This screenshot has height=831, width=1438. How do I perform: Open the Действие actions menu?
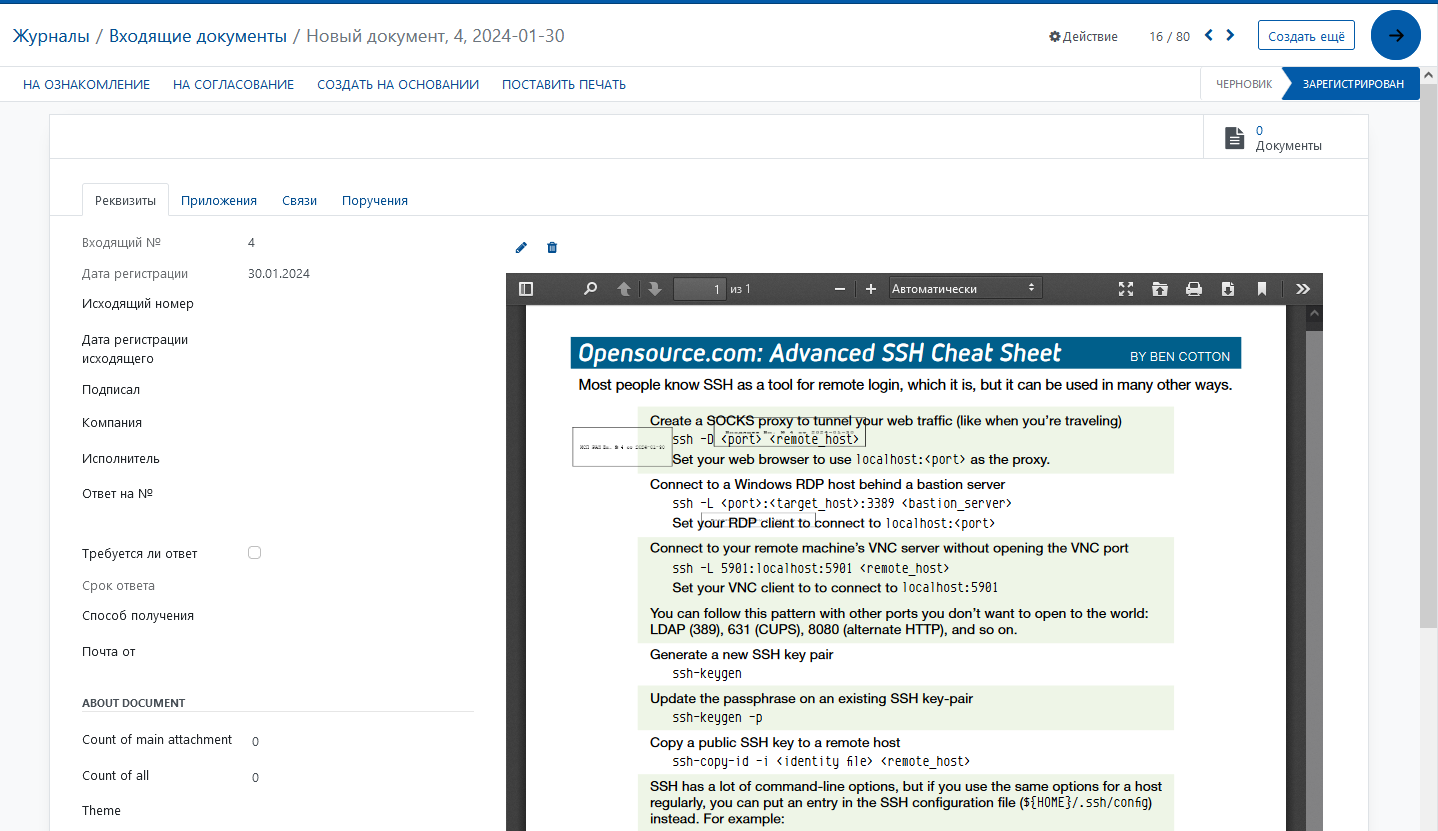1083,36
